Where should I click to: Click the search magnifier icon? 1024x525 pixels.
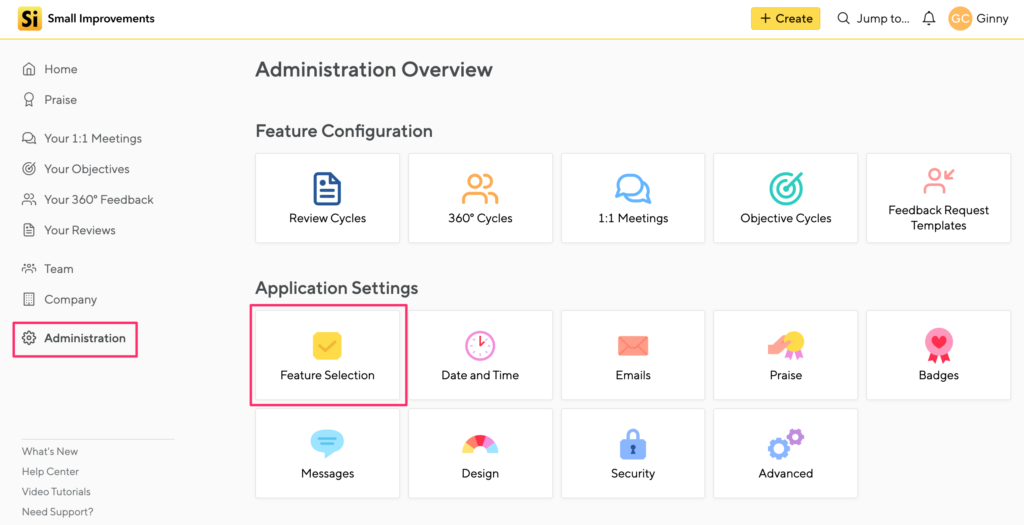click(x=844, y=18)
